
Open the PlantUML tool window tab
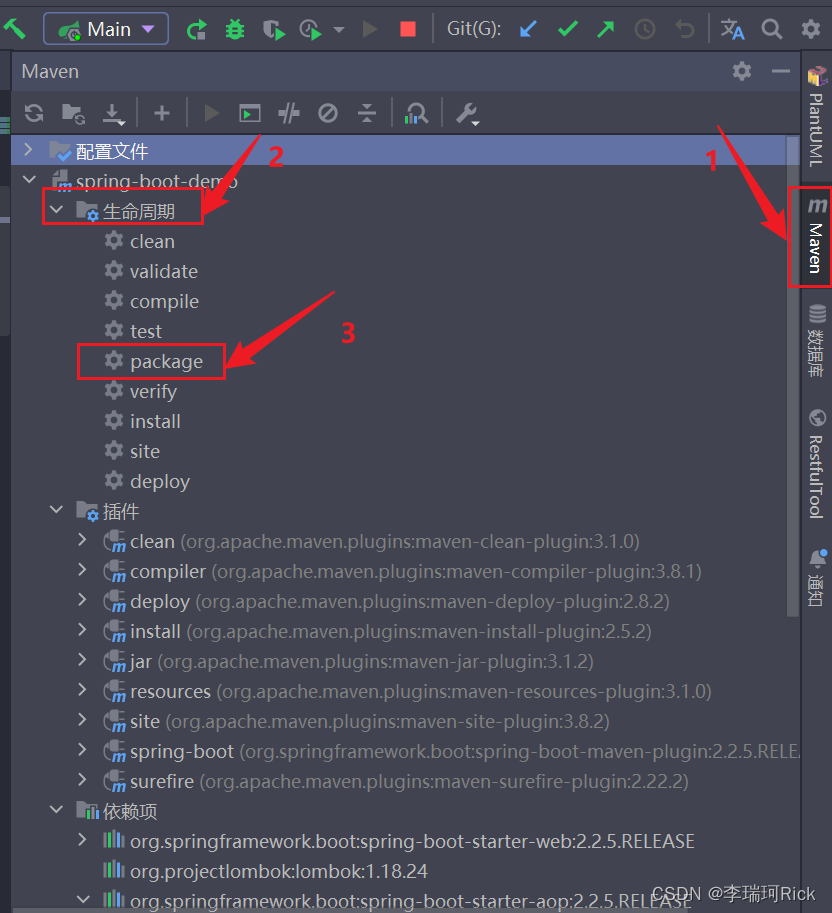click(817, 117)
